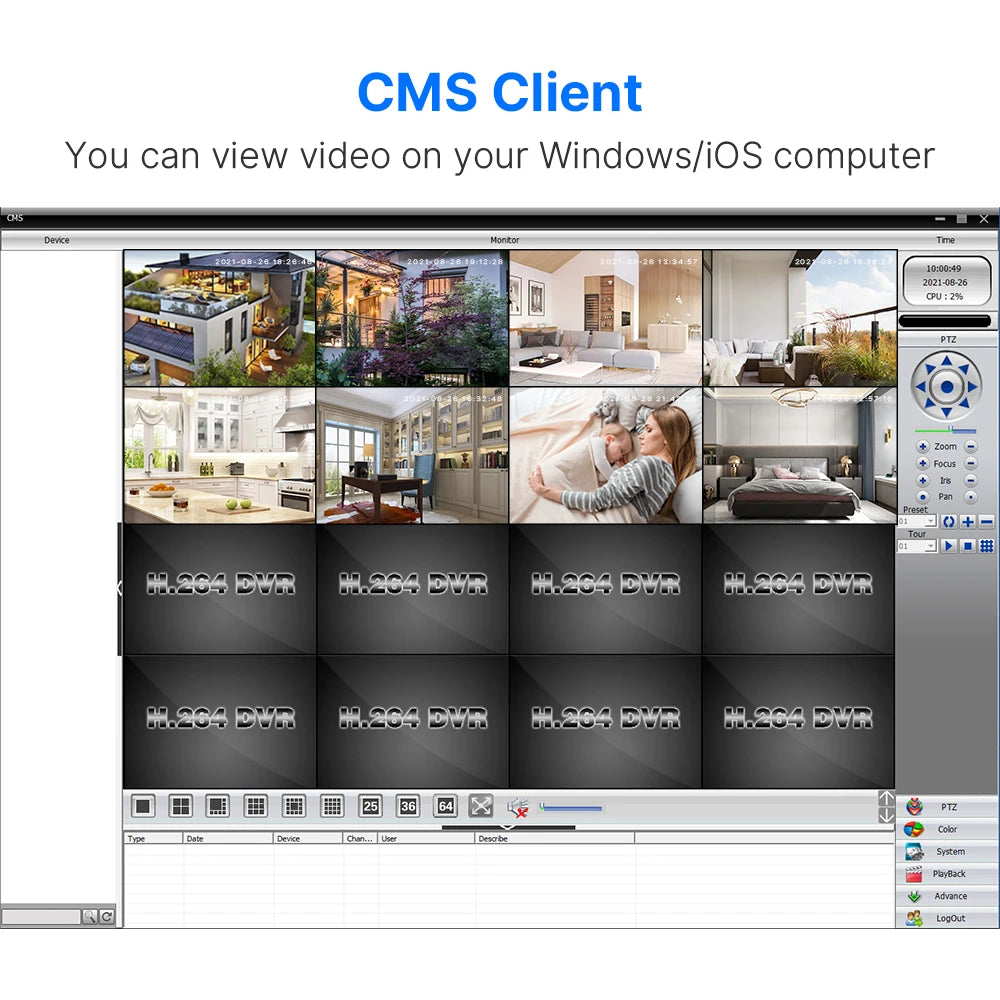Screen dimensions: 1000x1000
Task: Open the Preset number dropdown
Action: pyautogui.click(x=931, y=522)
